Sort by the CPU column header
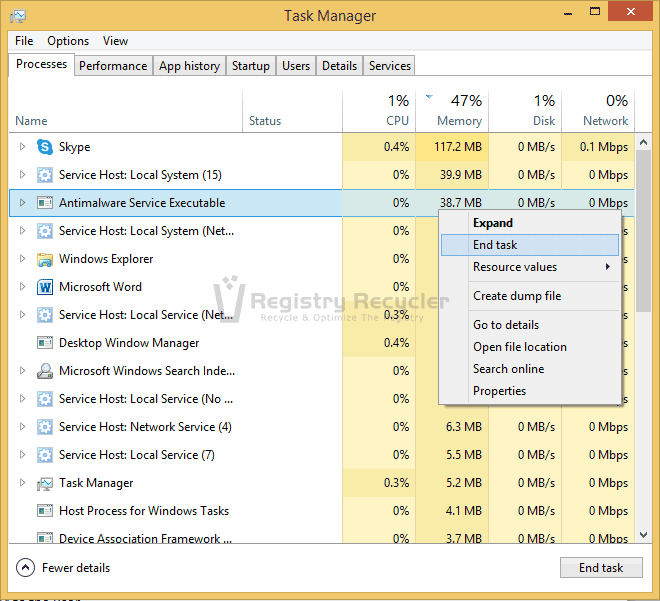This screenshot has width=660, height=601. (379, 112)
